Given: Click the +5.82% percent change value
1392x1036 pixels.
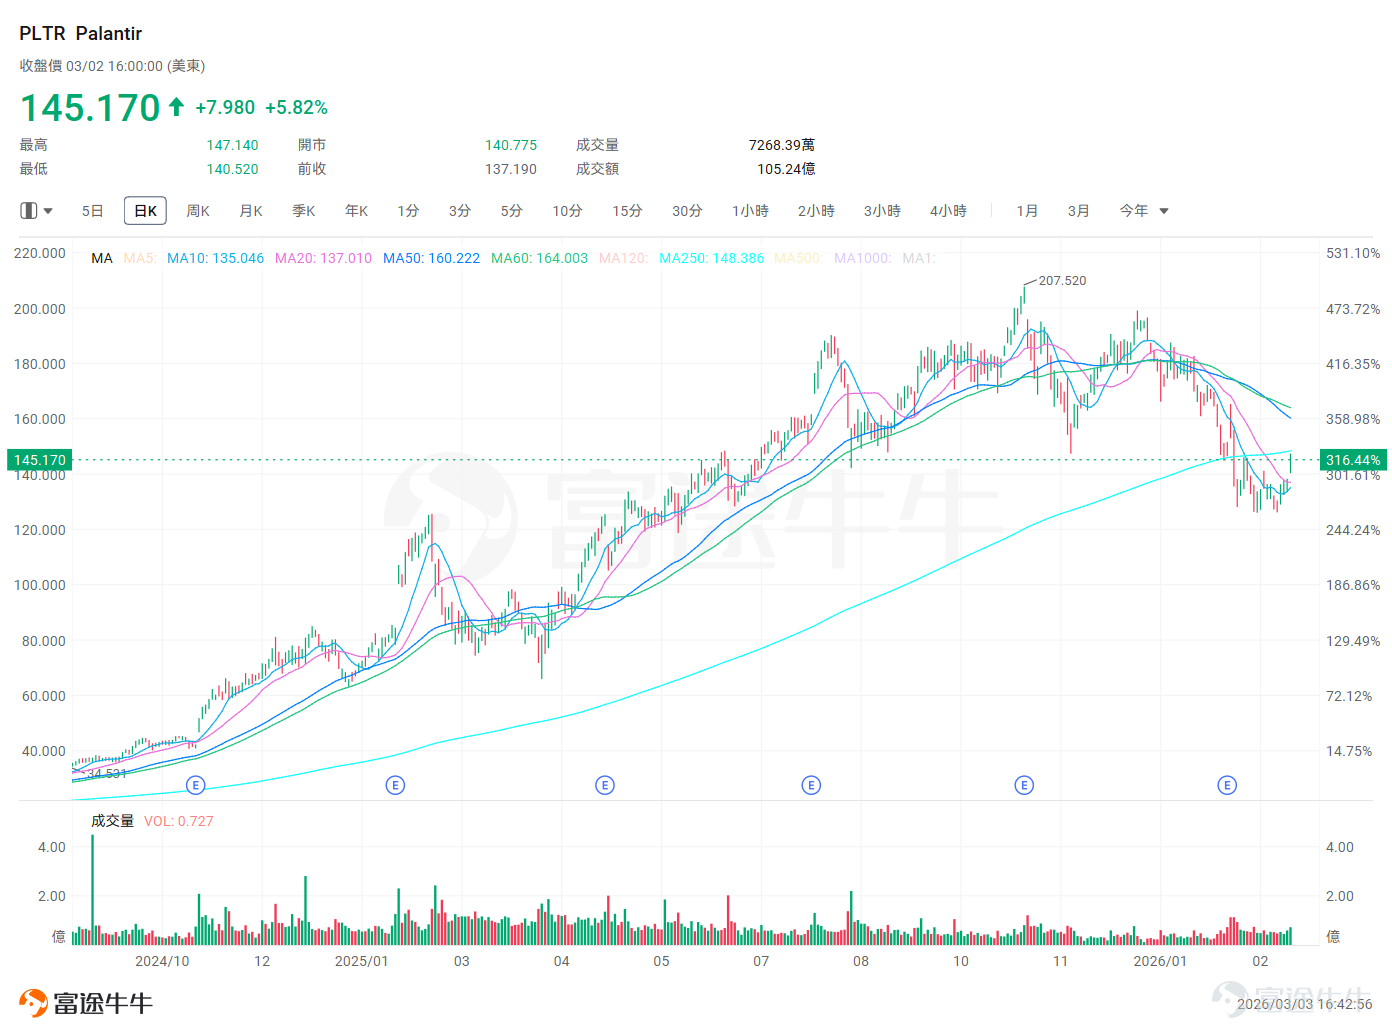Looking at the screenshot, I should (x=296, y=107).
